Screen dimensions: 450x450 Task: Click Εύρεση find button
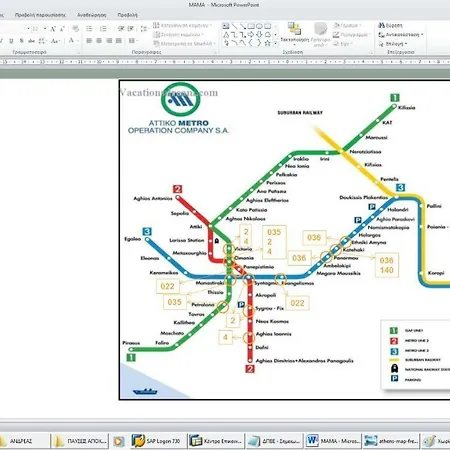click(x=390, y=25)
